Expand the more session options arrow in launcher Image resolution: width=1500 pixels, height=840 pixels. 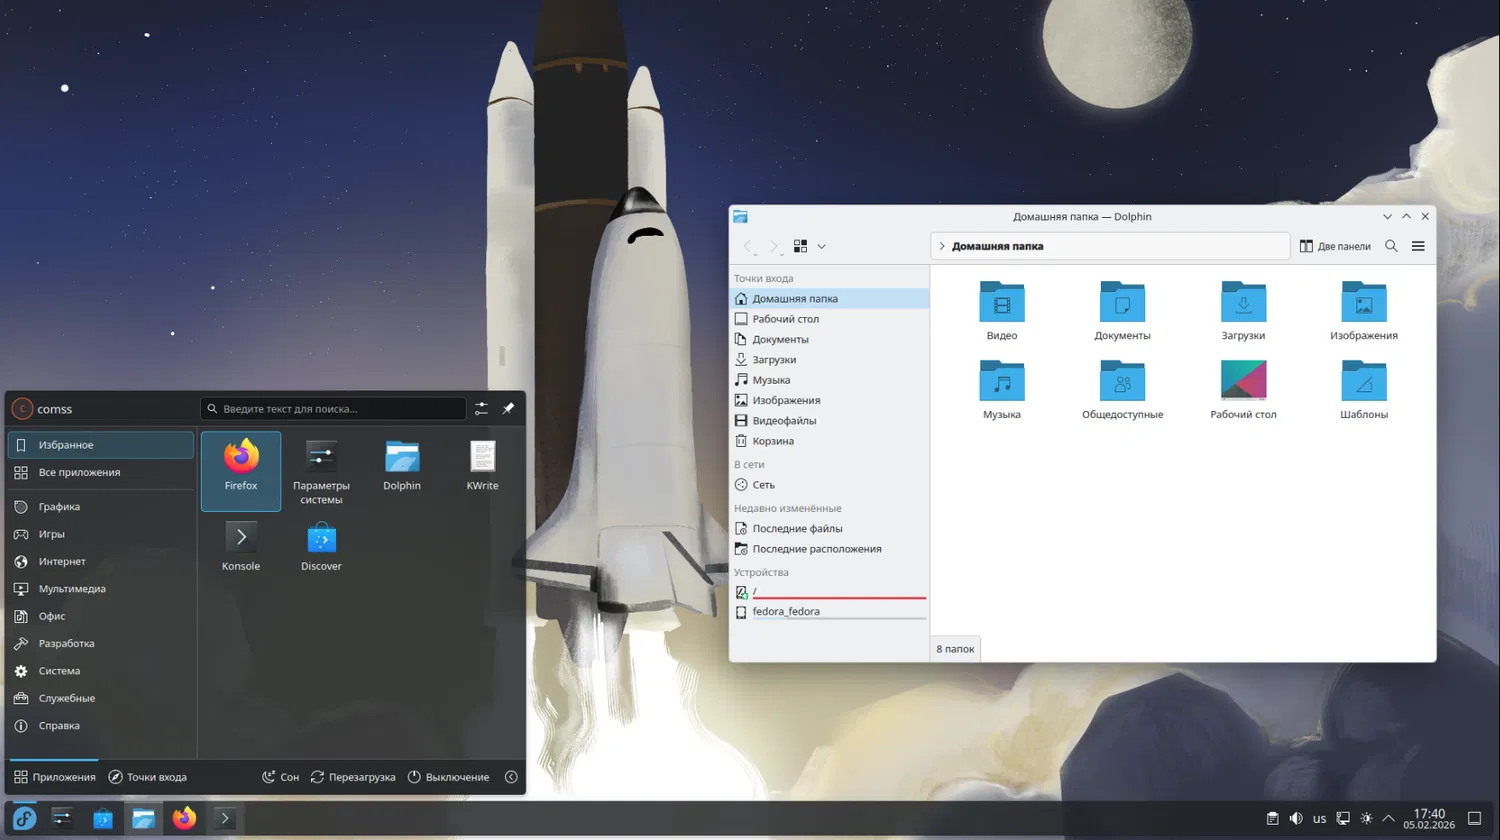[511, 777]
